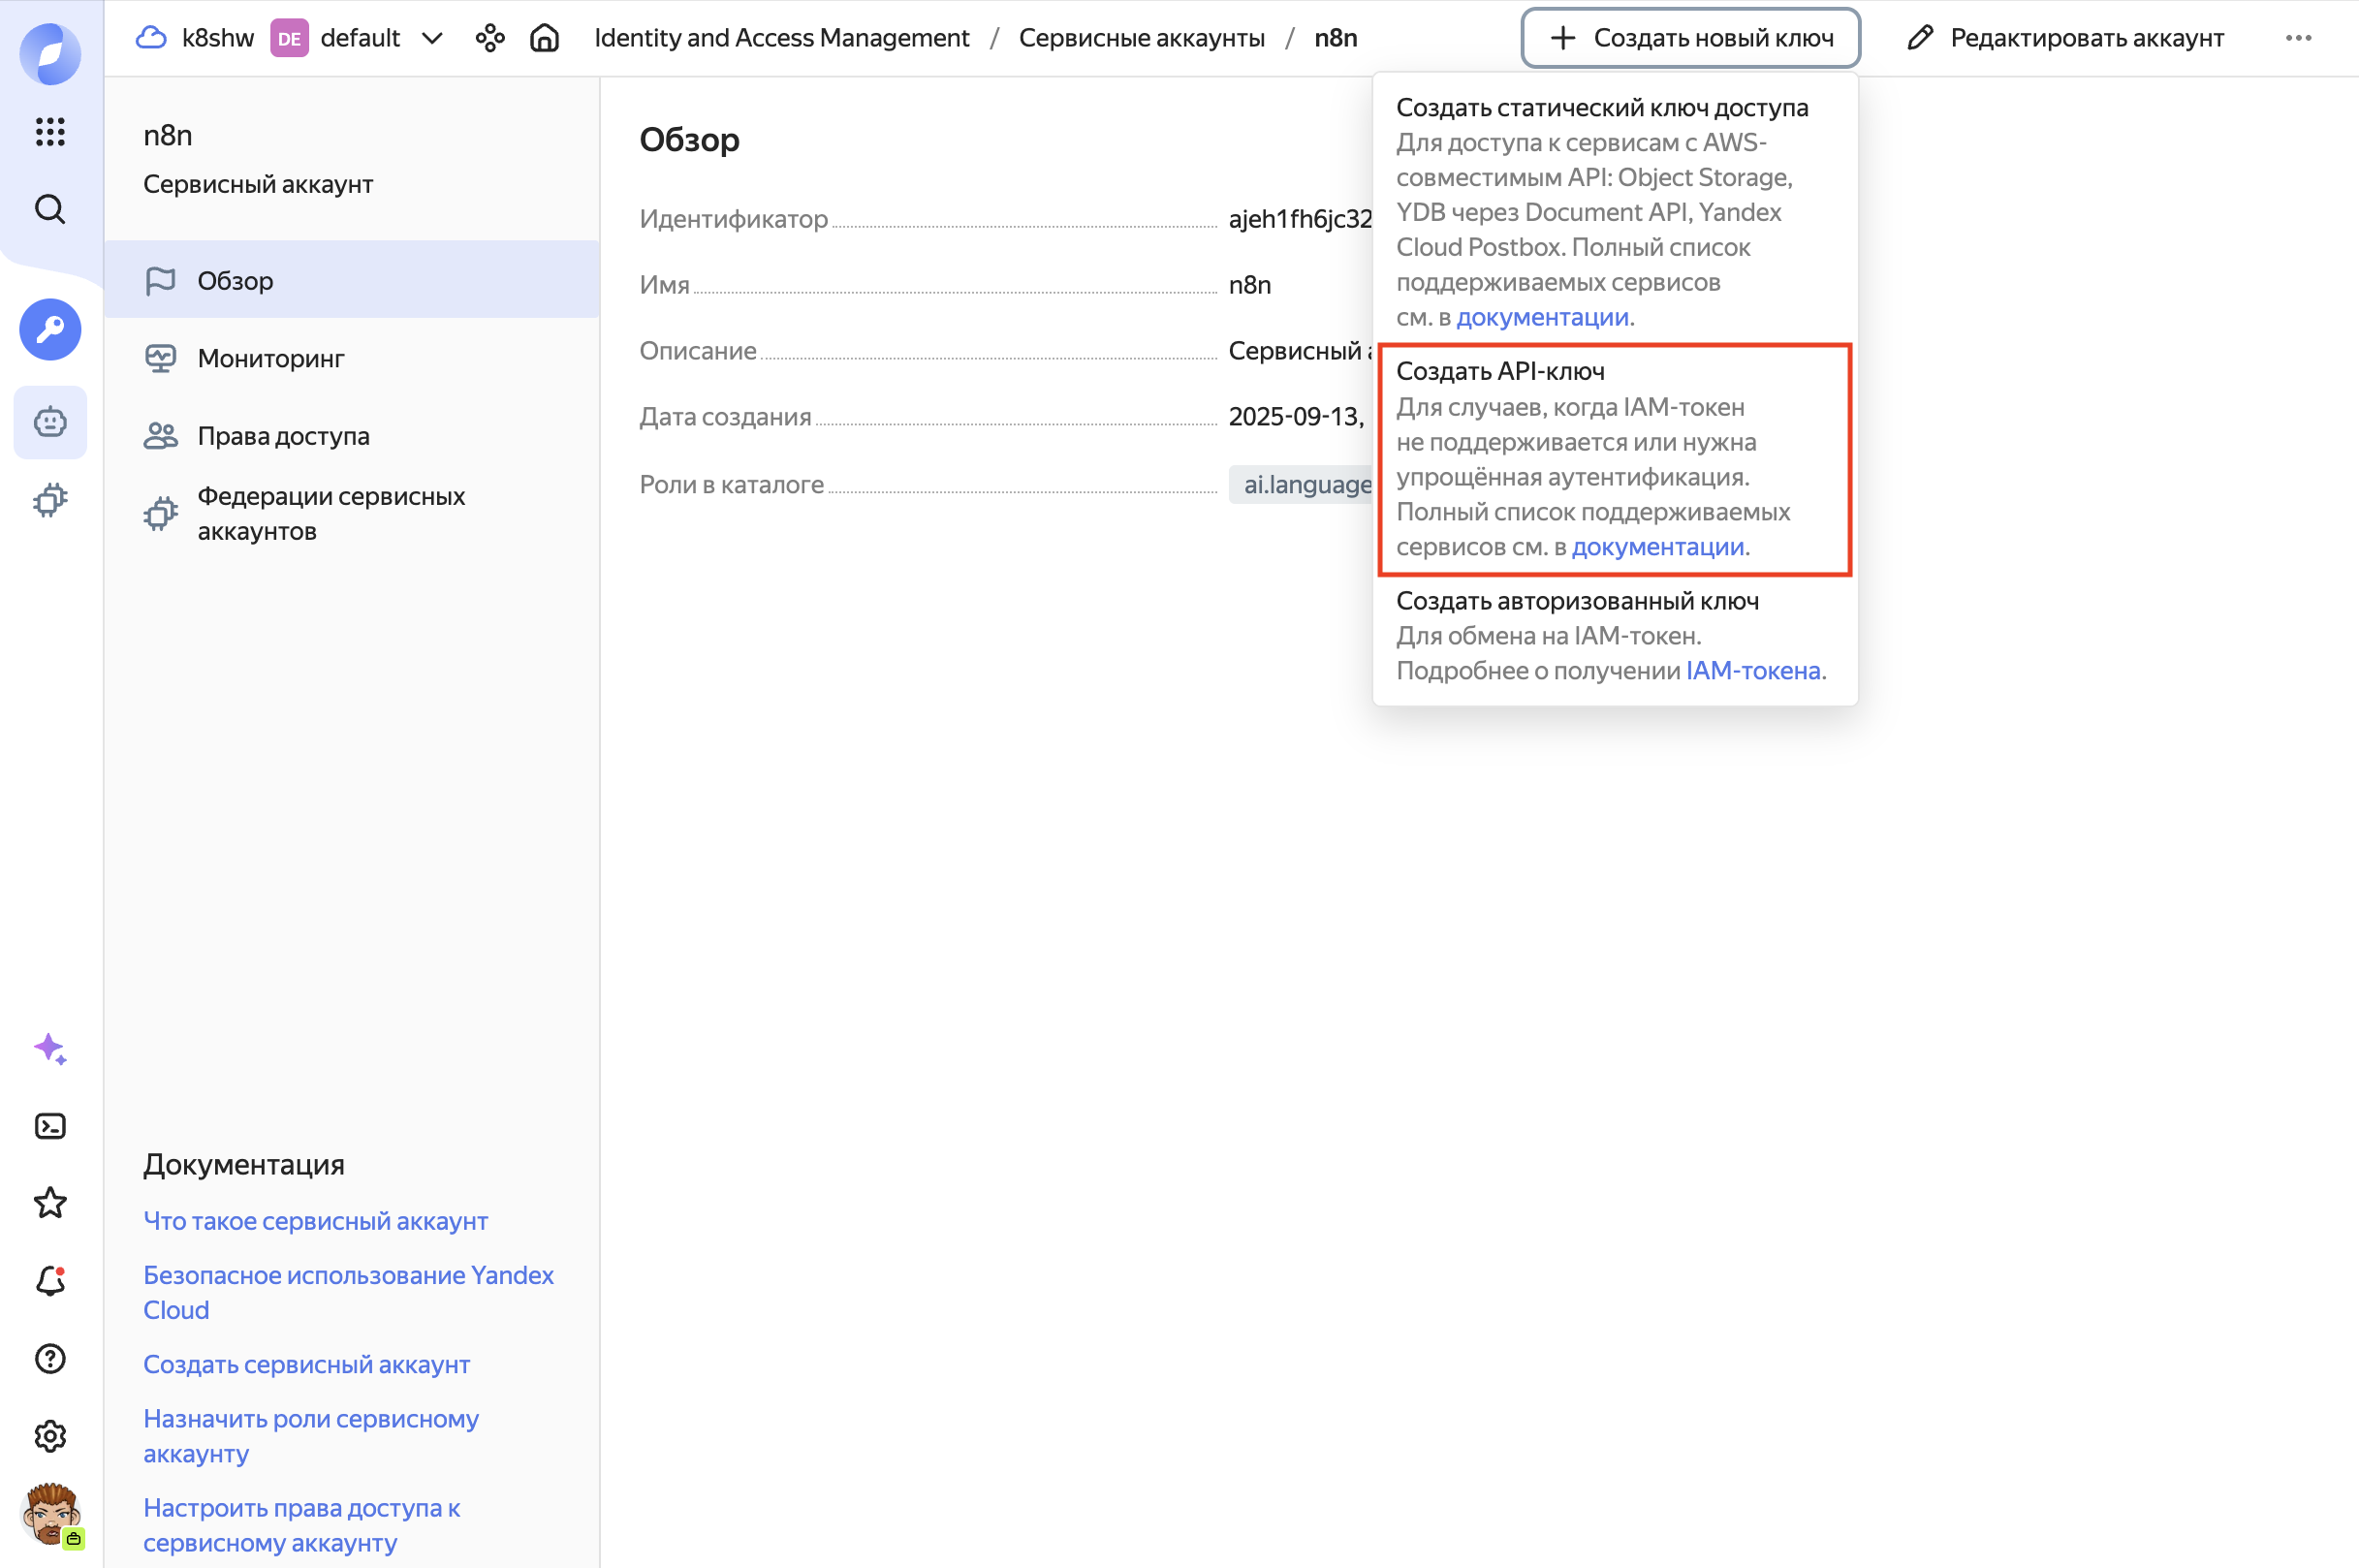Click the DE folder badge
Image resolution: width=2359 pixels, height=1568 pixels.
coord(289,38)
